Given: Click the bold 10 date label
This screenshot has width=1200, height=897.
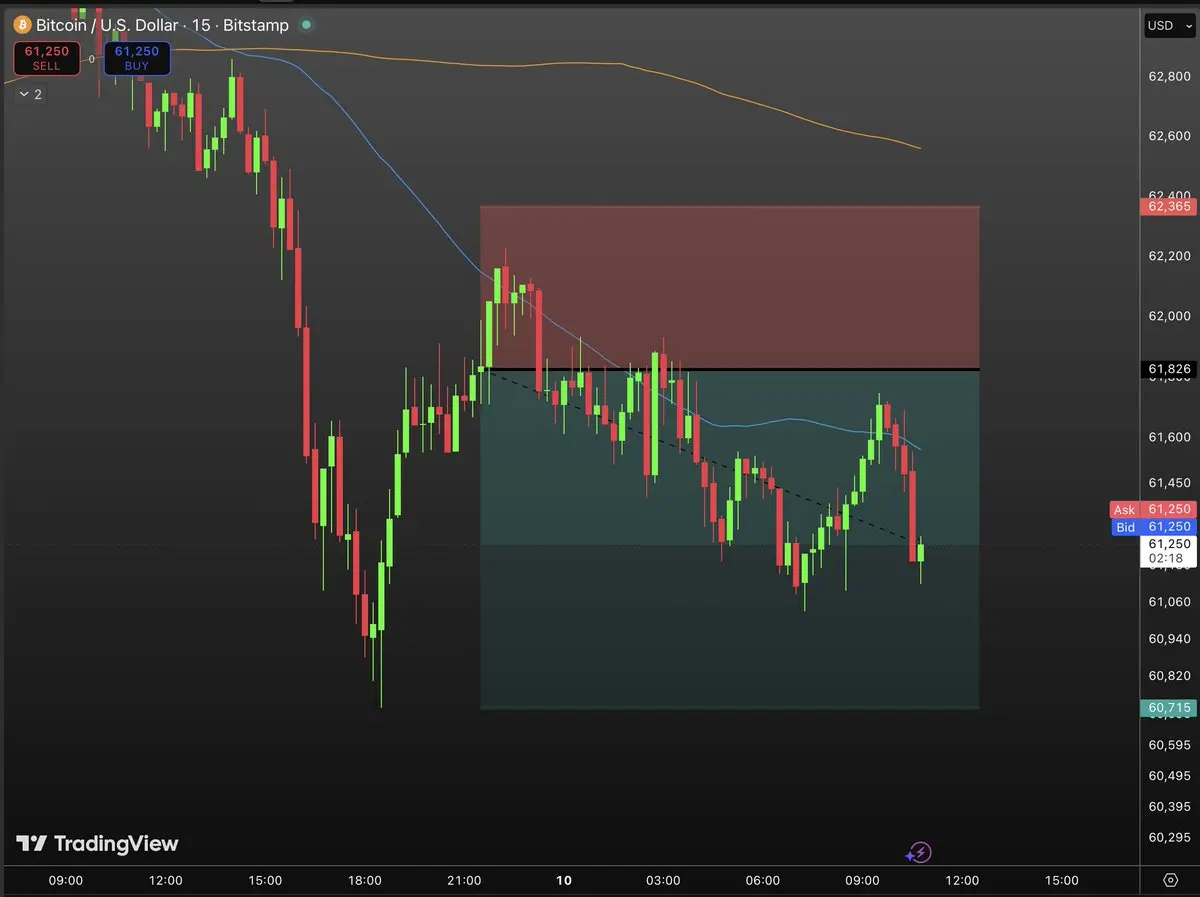Looking at the screenshot, I should point(564,881).
